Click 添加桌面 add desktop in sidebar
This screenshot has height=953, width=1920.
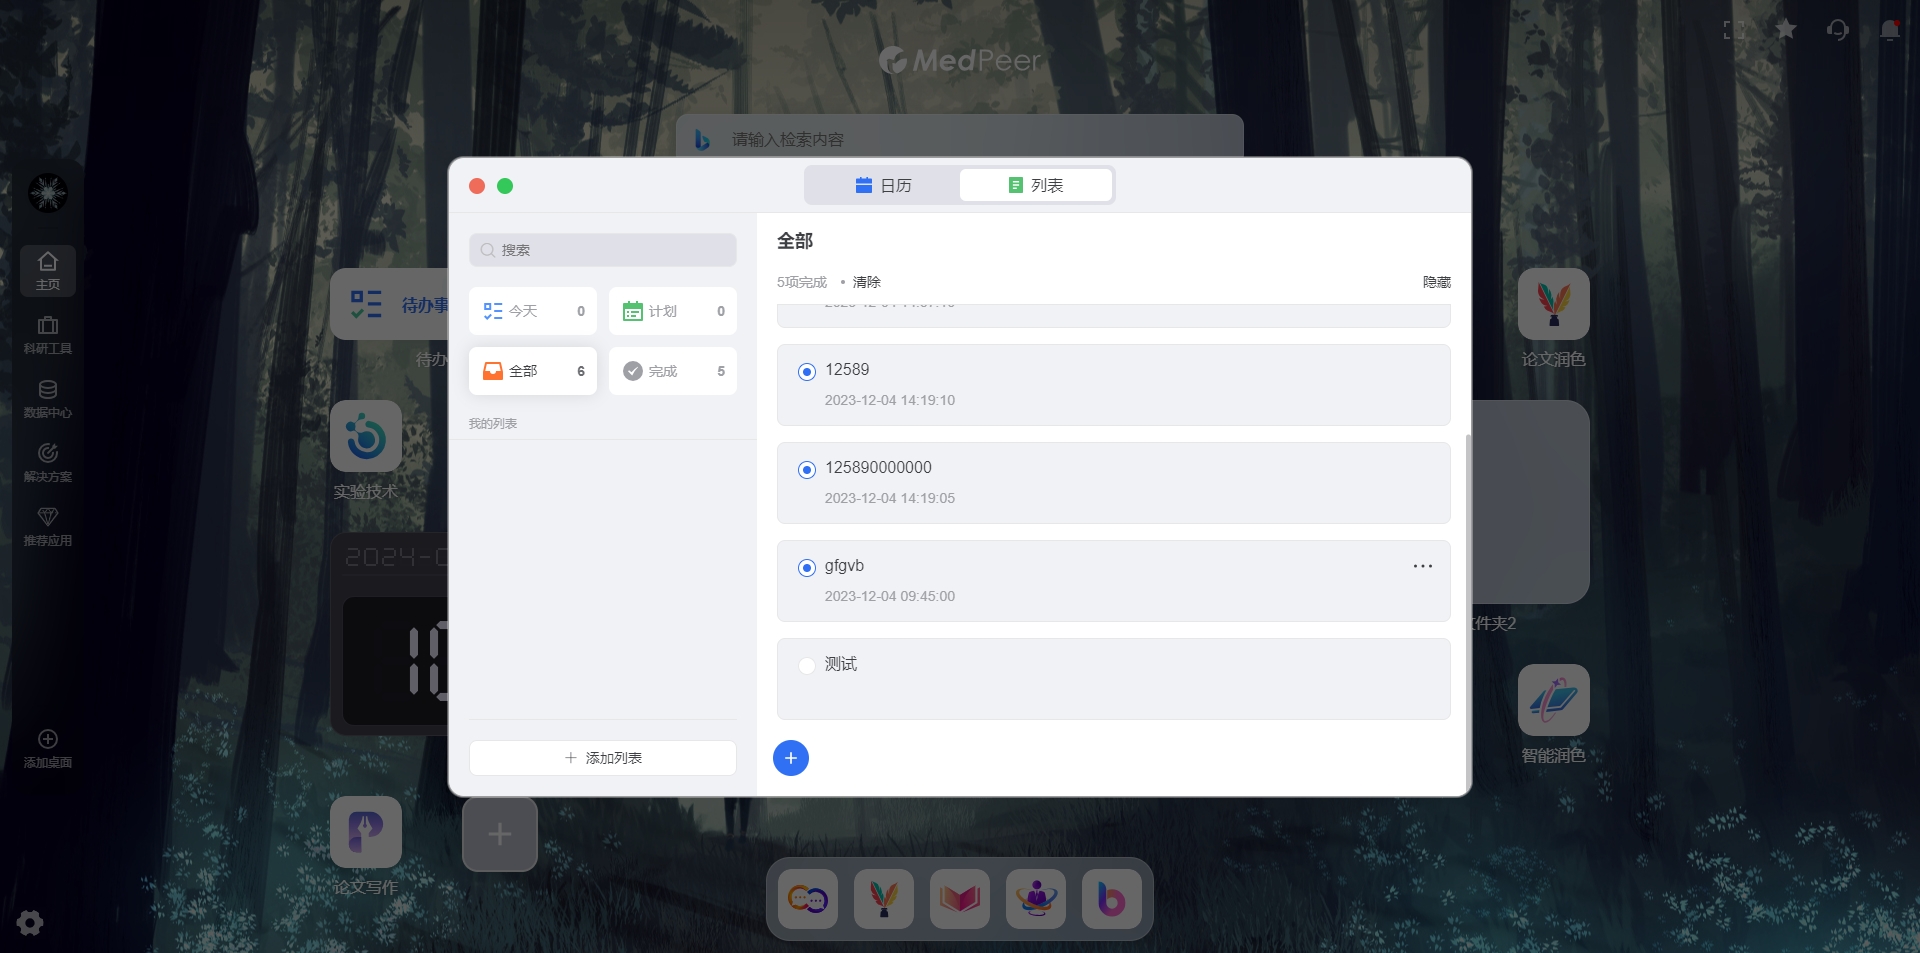pyautogui.click(x=48, y=749)
